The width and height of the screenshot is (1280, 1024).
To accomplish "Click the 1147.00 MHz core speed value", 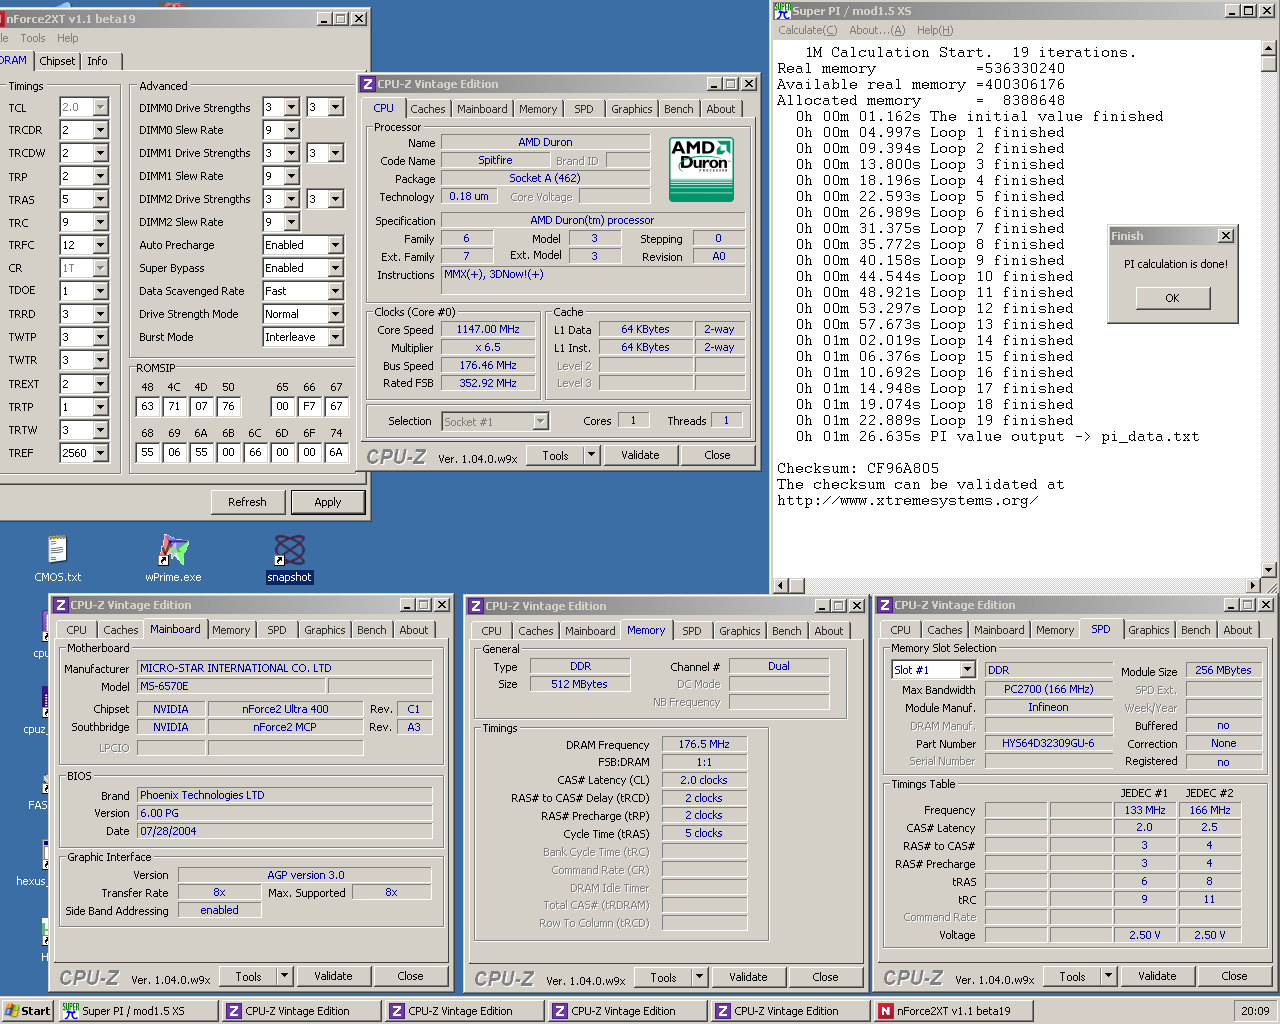I will 488,329.
